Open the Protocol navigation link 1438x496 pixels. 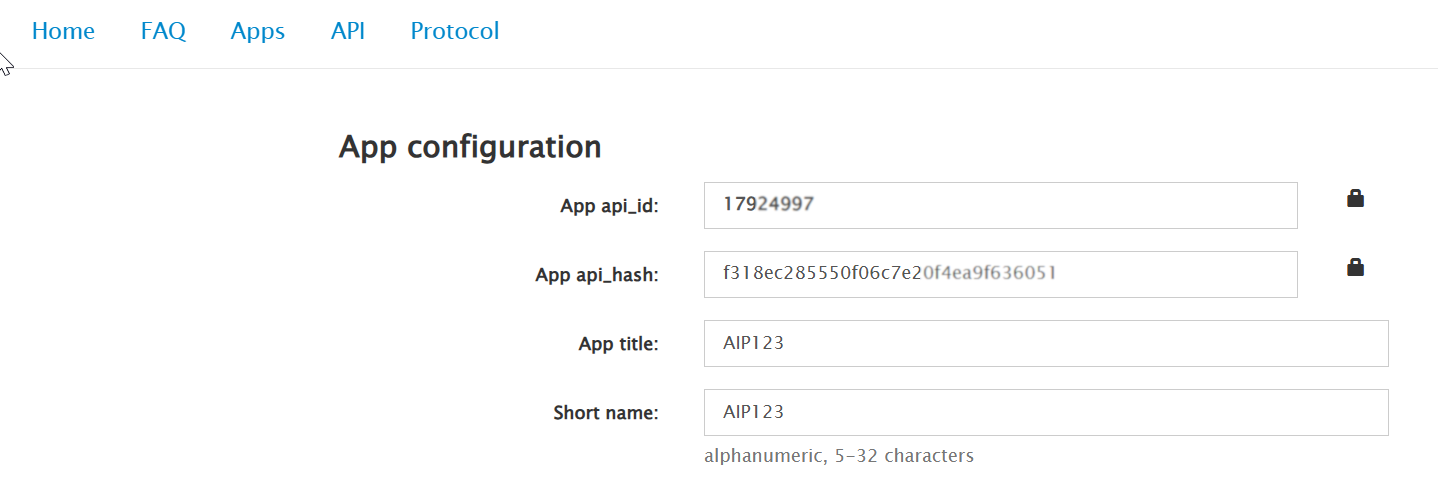(x=455, y=31)
